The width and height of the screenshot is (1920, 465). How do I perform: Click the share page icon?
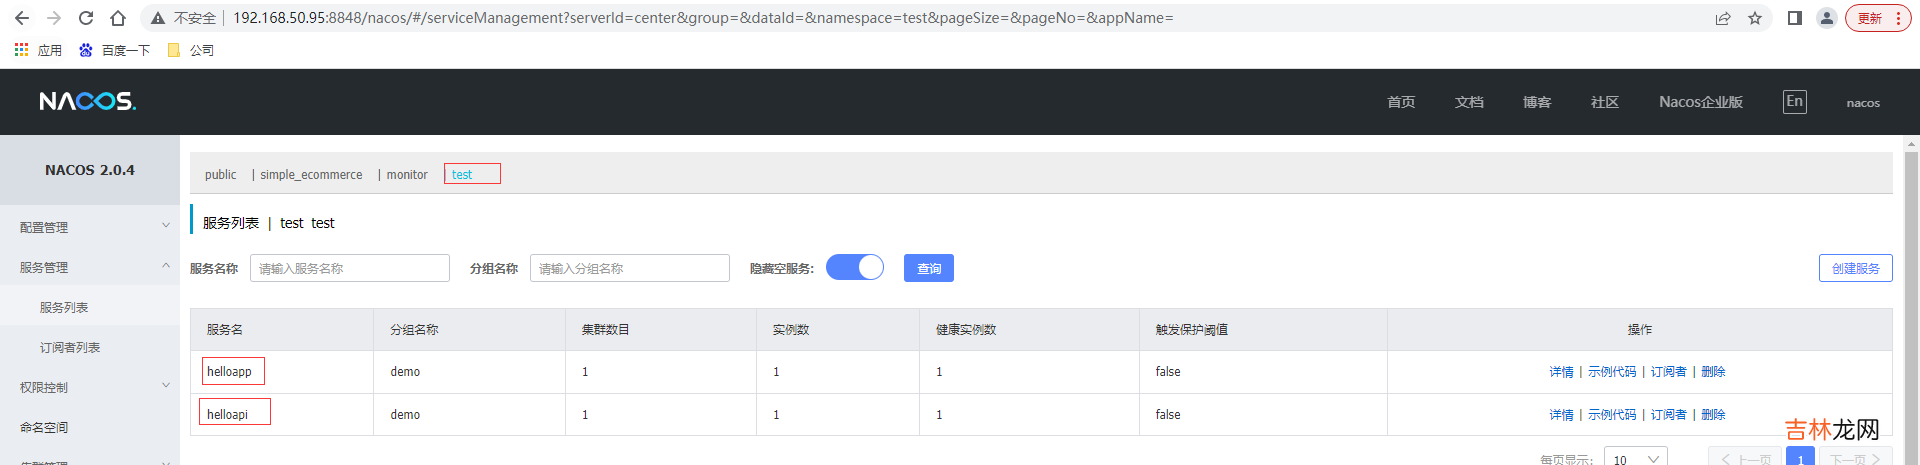(1723, 18)
